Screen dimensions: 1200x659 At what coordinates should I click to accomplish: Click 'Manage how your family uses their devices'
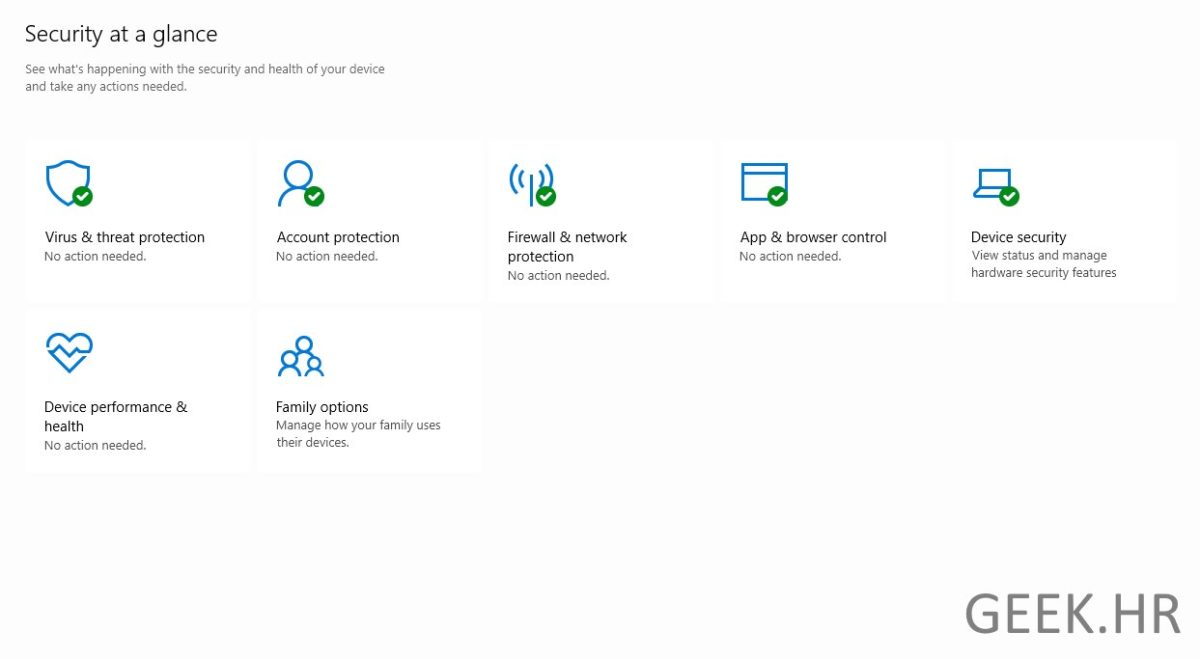pyautogui.click(x=358, y=434)
